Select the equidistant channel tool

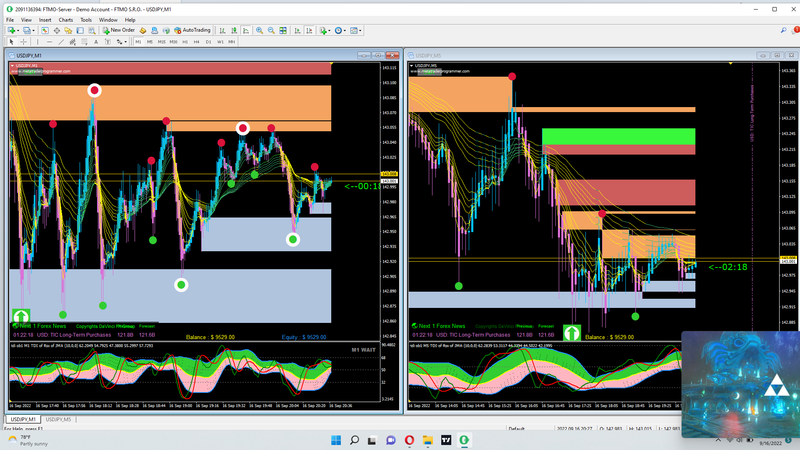tap(72, 42)
